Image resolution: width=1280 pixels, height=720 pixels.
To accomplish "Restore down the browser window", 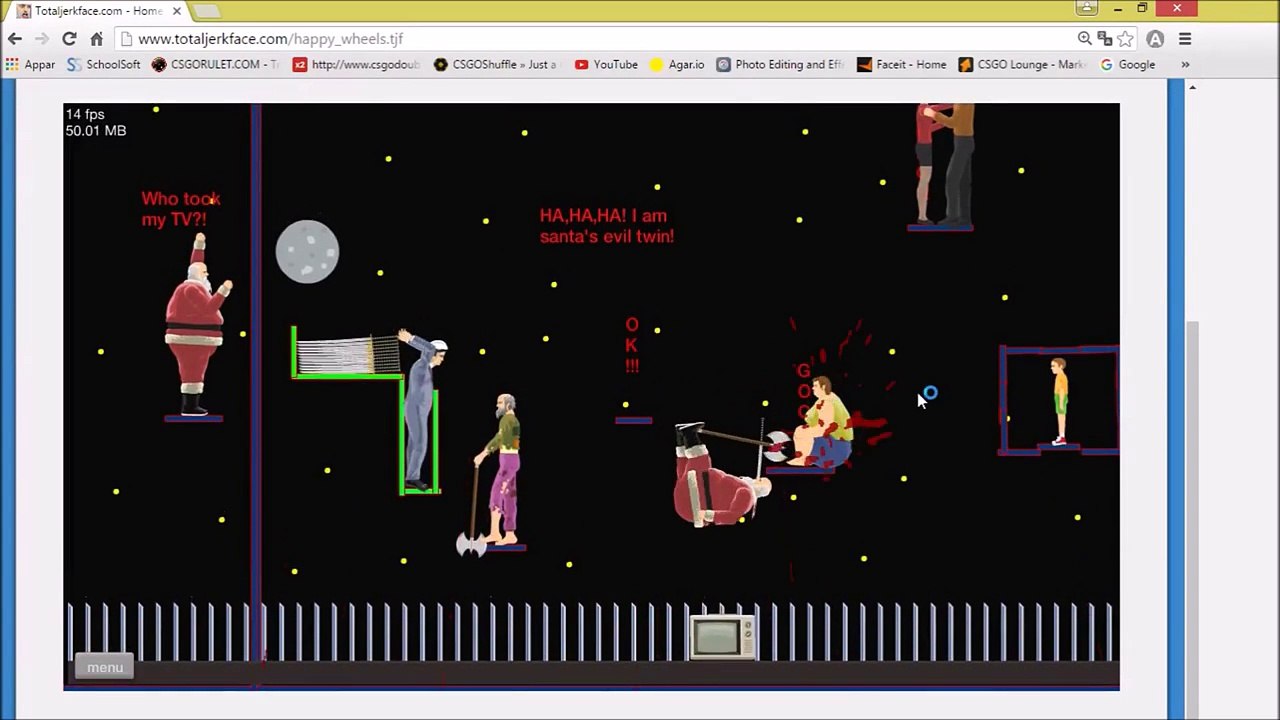I will [1142, 8].
